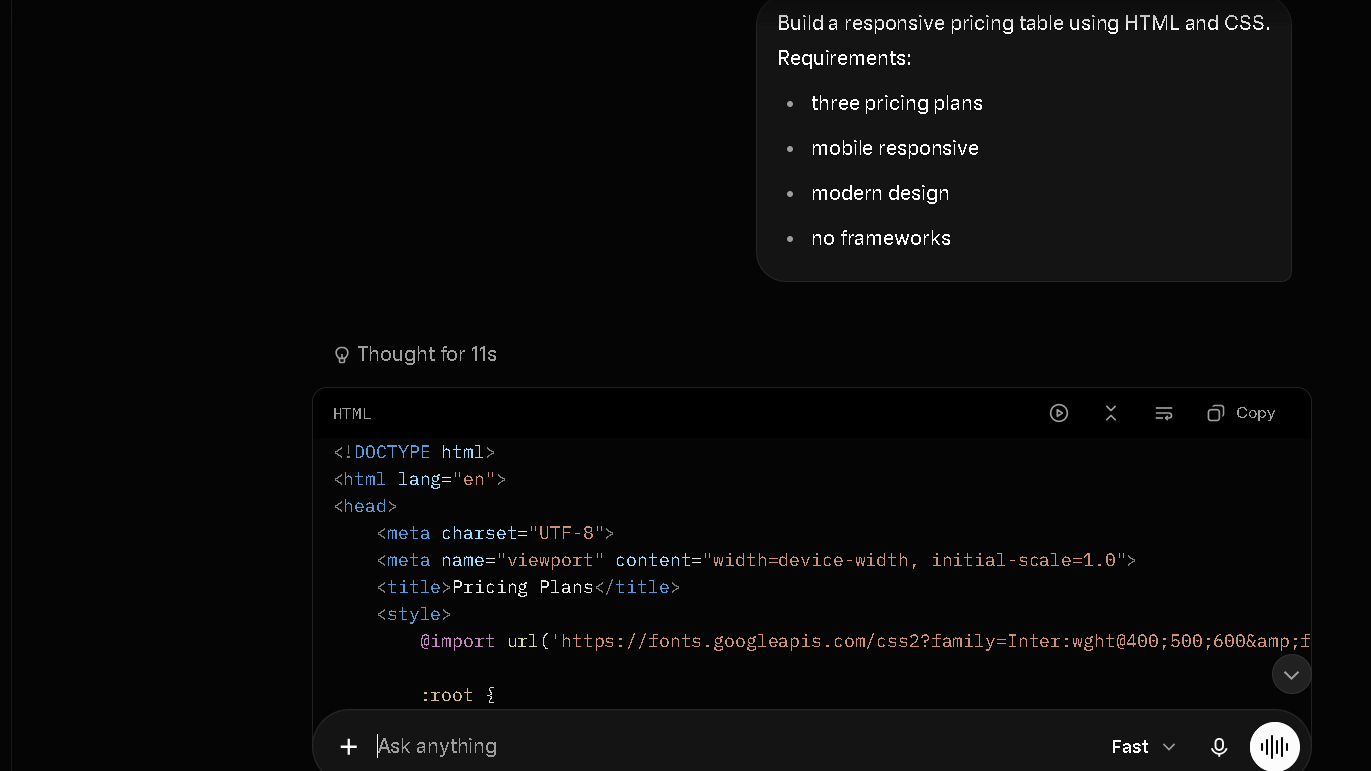Click the '<head>' tag line
This screenshot has width=1371, height=771.
click(365, 506)
